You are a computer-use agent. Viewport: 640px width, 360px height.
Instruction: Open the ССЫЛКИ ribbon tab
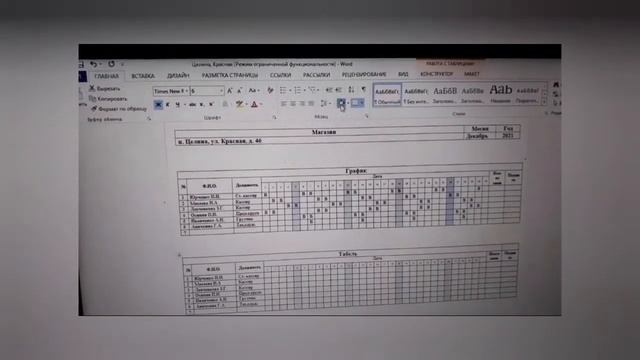coord(280,75)
